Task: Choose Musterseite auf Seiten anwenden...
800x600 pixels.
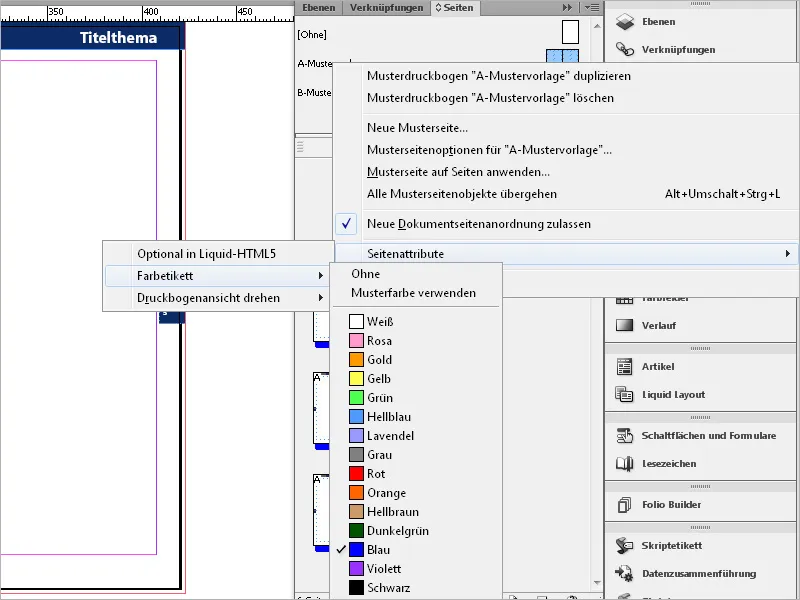Action: click(458, 172)
